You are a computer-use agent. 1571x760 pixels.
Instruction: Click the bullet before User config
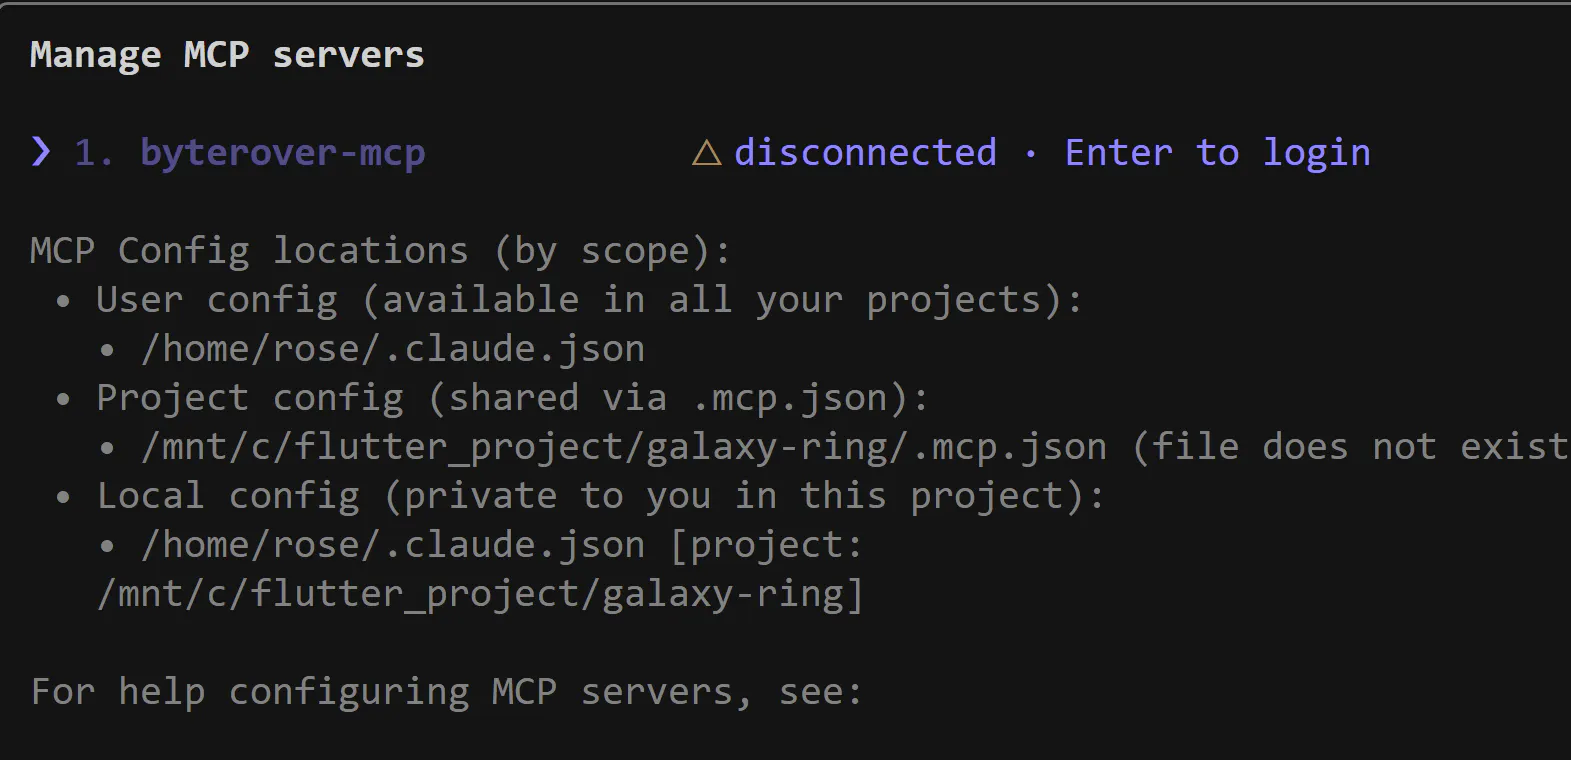tap(64, 300)
